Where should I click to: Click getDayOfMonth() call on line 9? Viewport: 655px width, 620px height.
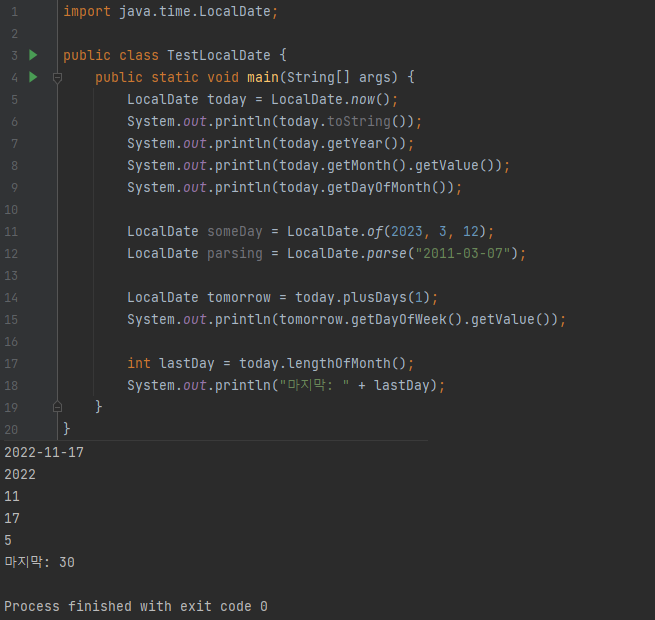pyautogui.click(x=387, y=188)
